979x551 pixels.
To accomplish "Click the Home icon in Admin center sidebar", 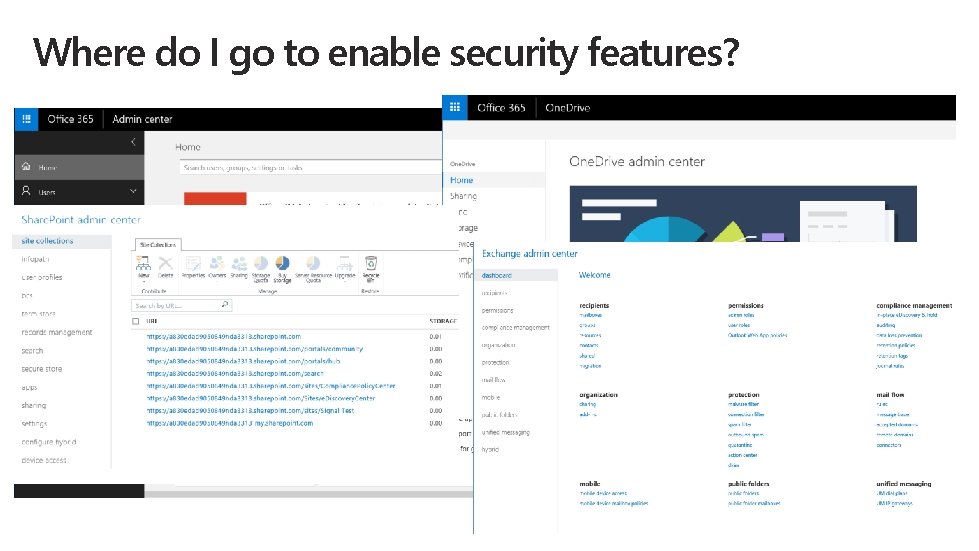I will 26,167.
